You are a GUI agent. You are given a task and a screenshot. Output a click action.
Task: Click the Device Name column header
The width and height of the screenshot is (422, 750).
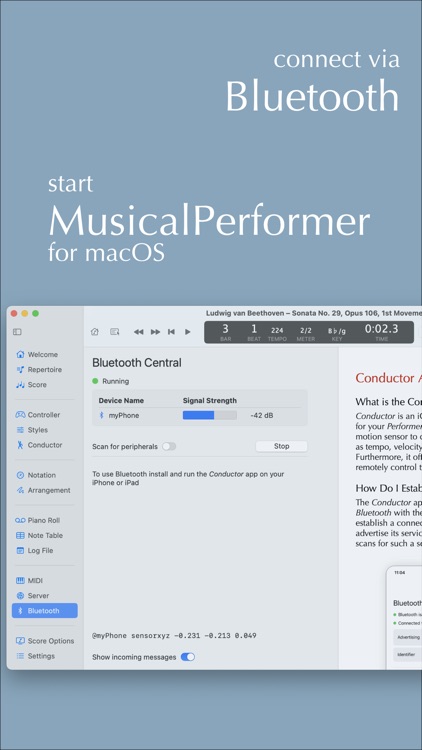[121, 400]
